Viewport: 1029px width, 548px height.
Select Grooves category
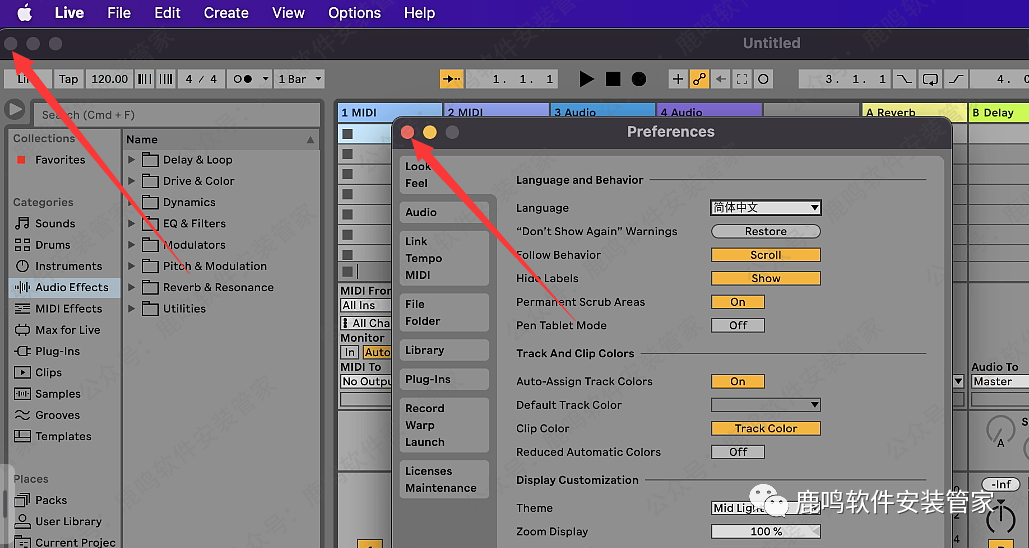click(x=57, y=415)
